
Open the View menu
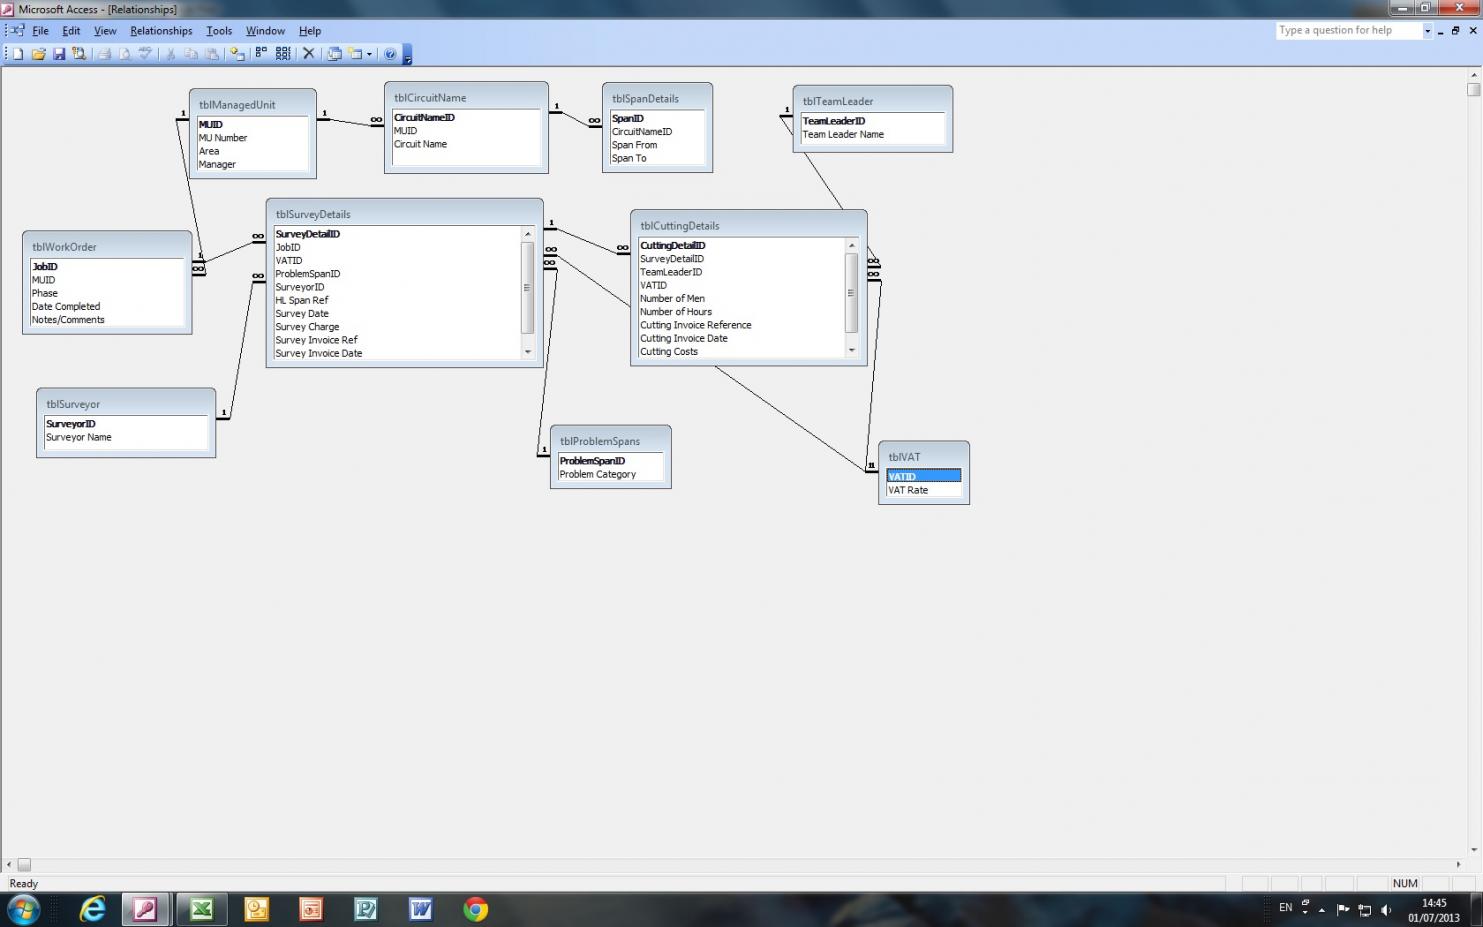click(105, 31)
